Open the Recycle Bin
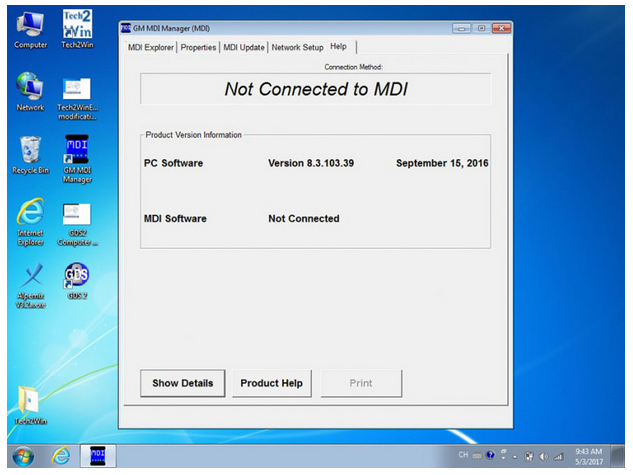 [30, 155]
